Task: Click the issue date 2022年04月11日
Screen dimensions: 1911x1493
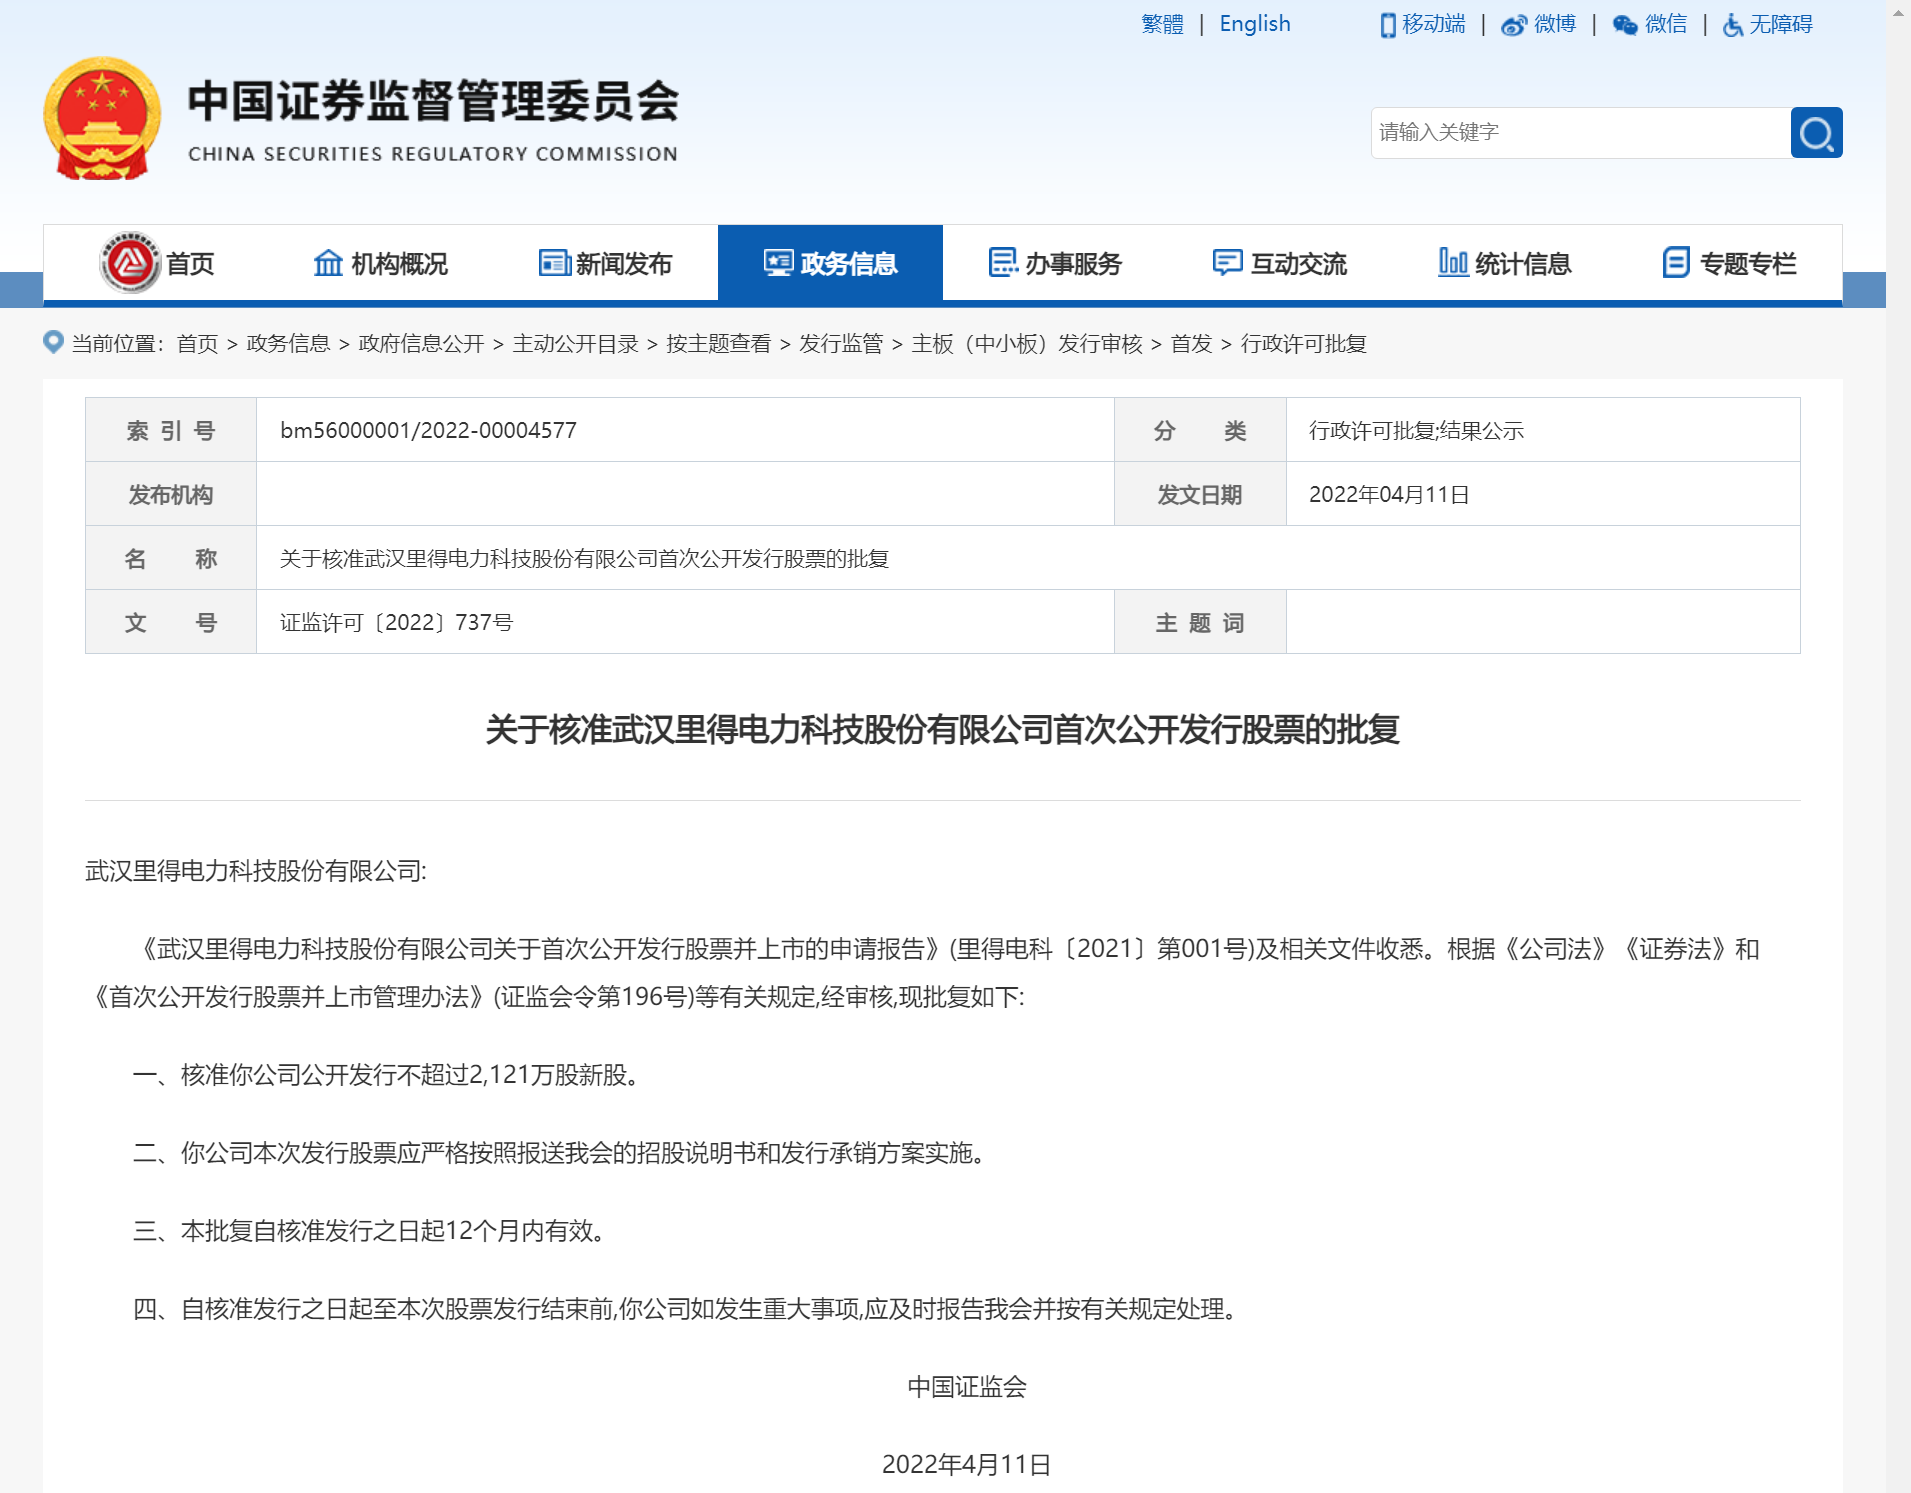Action: coord(1389,494)
